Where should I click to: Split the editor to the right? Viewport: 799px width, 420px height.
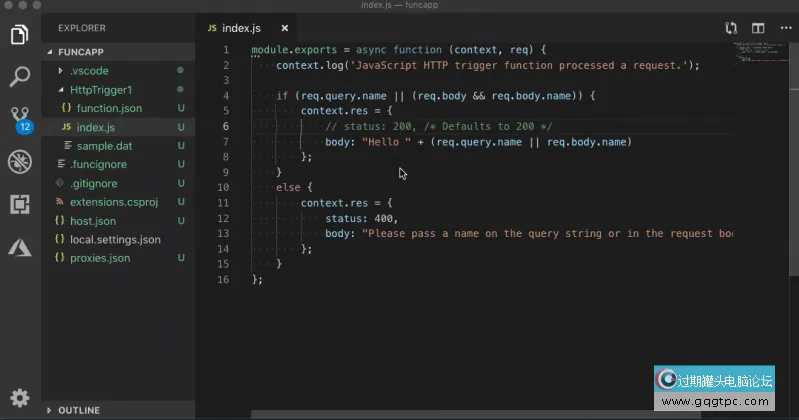pos(758,28)
